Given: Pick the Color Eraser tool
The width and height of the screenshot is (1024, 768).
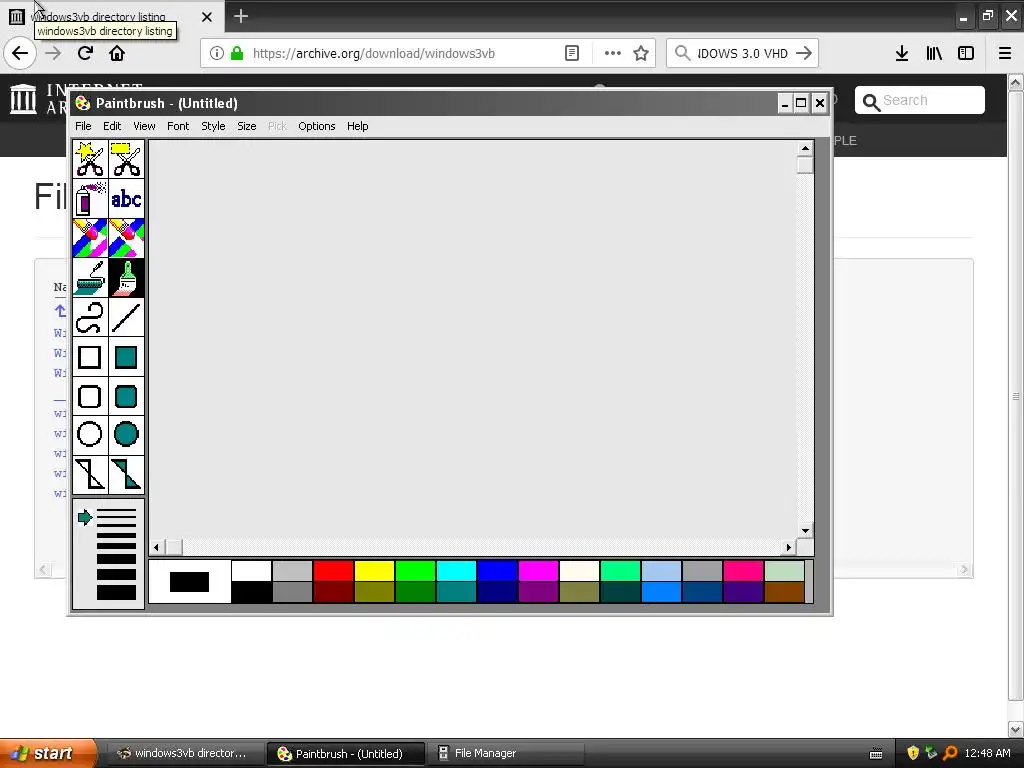Looking at the screenshot, I should [x=90, y=238].
